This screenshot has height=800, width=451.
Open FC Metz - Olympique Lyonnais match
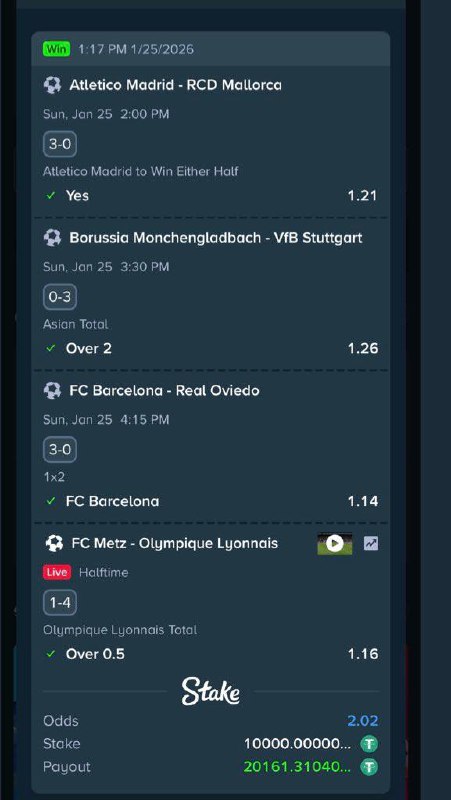click(x=174, y=543)
